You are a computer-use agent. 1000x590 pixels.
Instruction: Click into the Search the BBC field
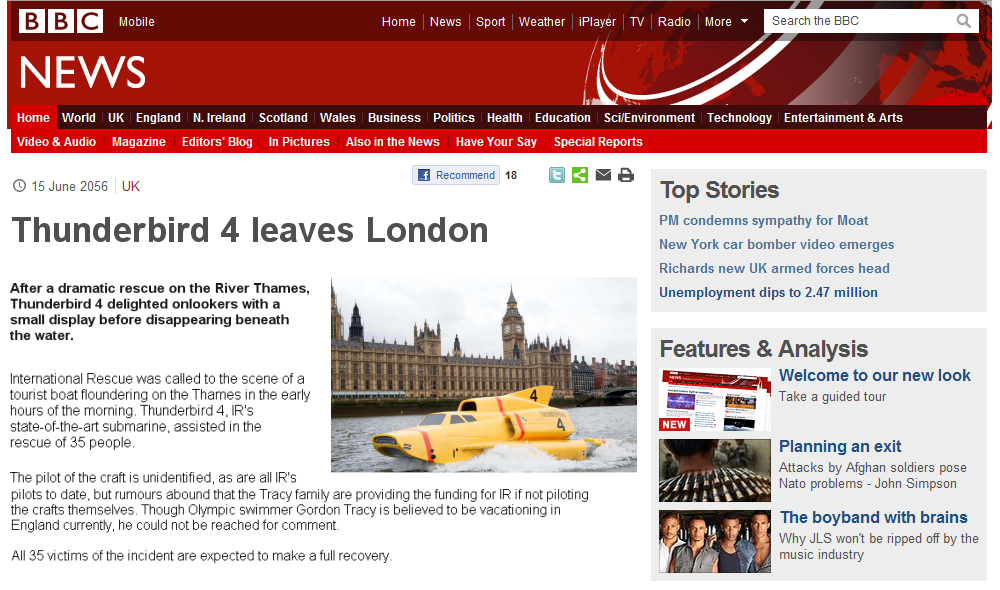click(861, 21)
